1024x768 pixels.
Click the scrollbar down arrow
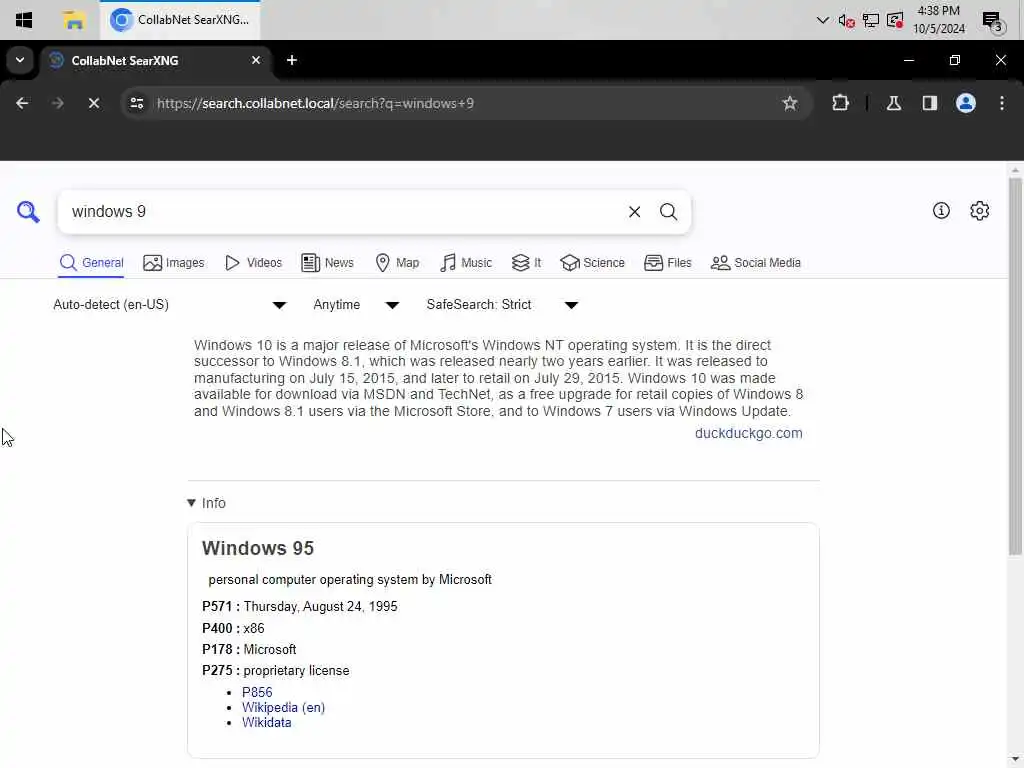tap(1015, 760)
